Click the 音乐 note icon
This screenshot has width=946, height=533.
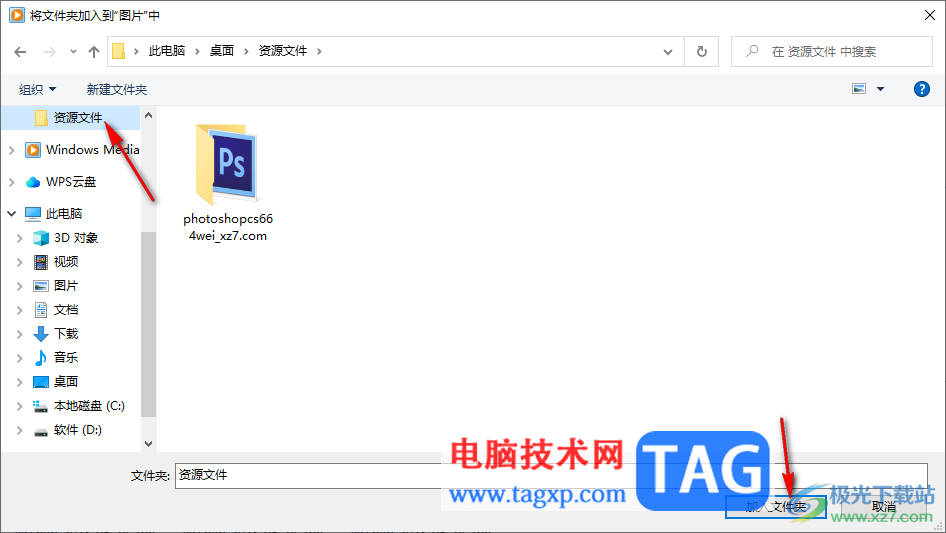[x=40, y=358]
